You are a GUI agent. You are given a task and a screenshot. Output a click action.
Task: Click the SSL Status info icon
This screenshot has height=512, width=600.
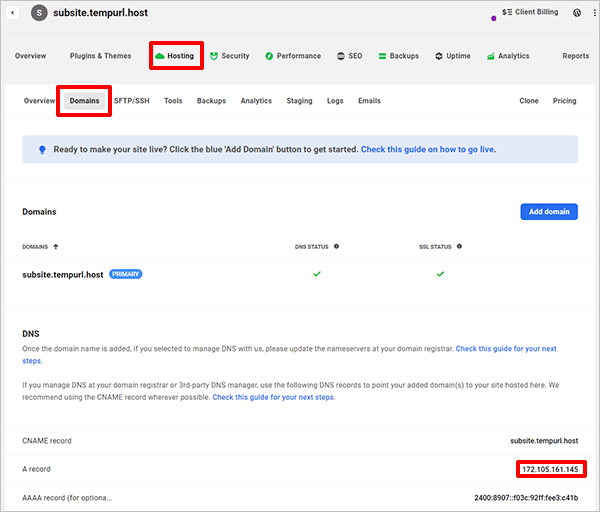coord(459,246)
